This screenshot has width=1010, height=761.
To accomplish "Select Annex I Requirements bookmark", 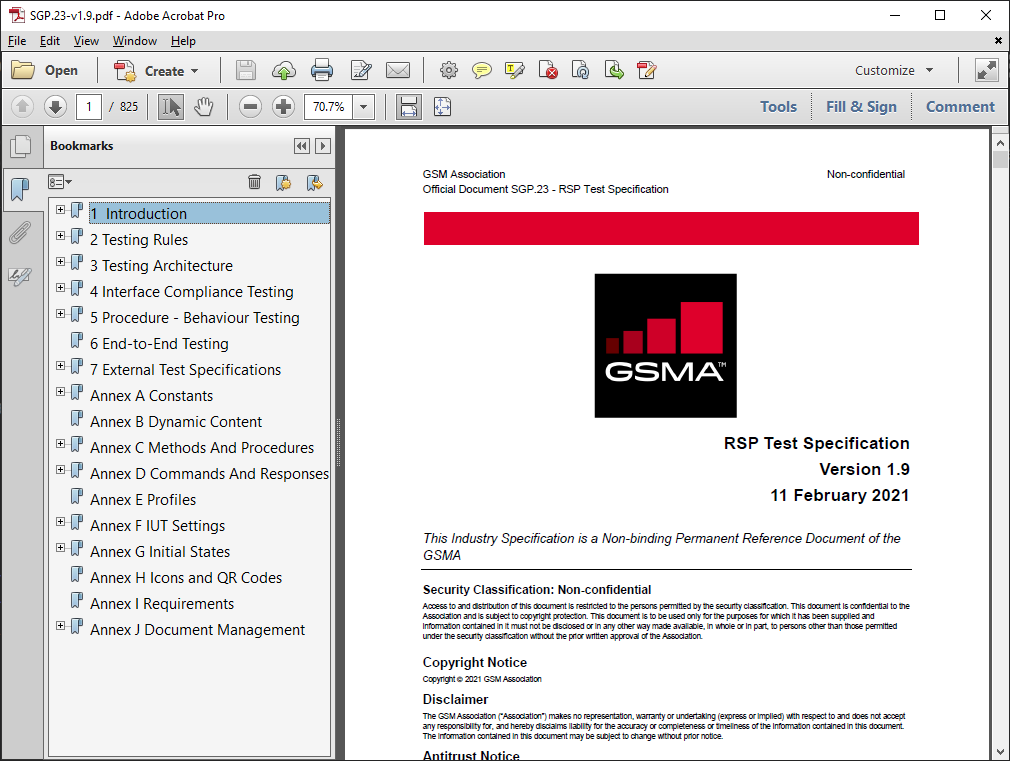I will coord(162,604).
